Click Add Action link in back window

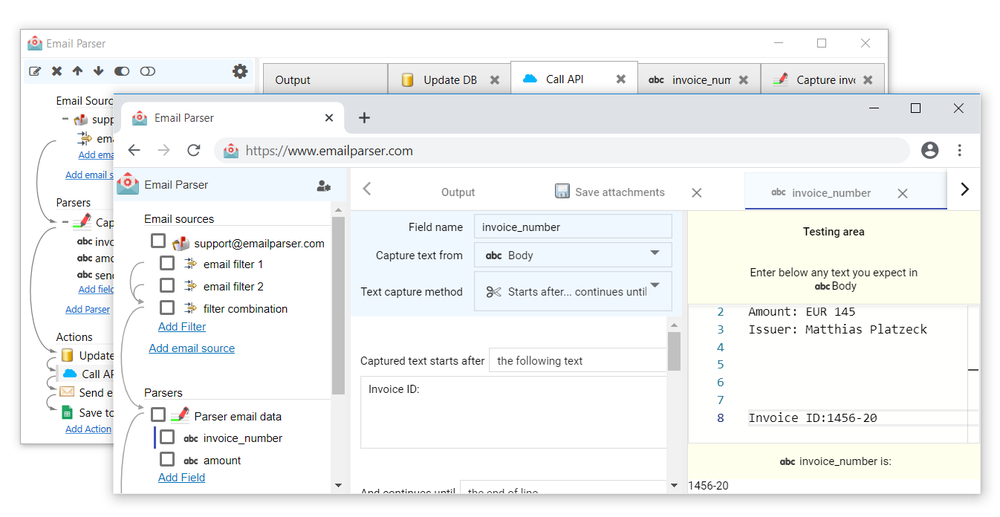[x=88, y=429]
